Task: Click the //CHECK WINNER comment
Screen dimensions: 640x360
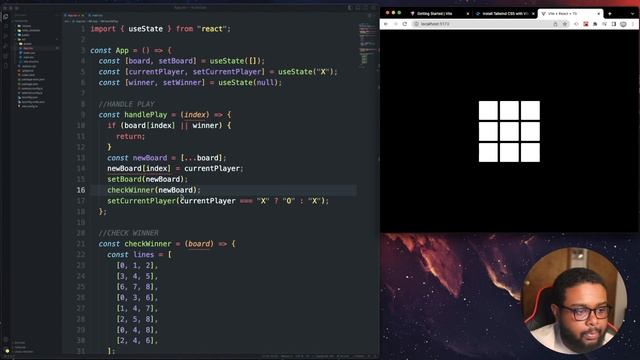Action: tap(129, 233)
